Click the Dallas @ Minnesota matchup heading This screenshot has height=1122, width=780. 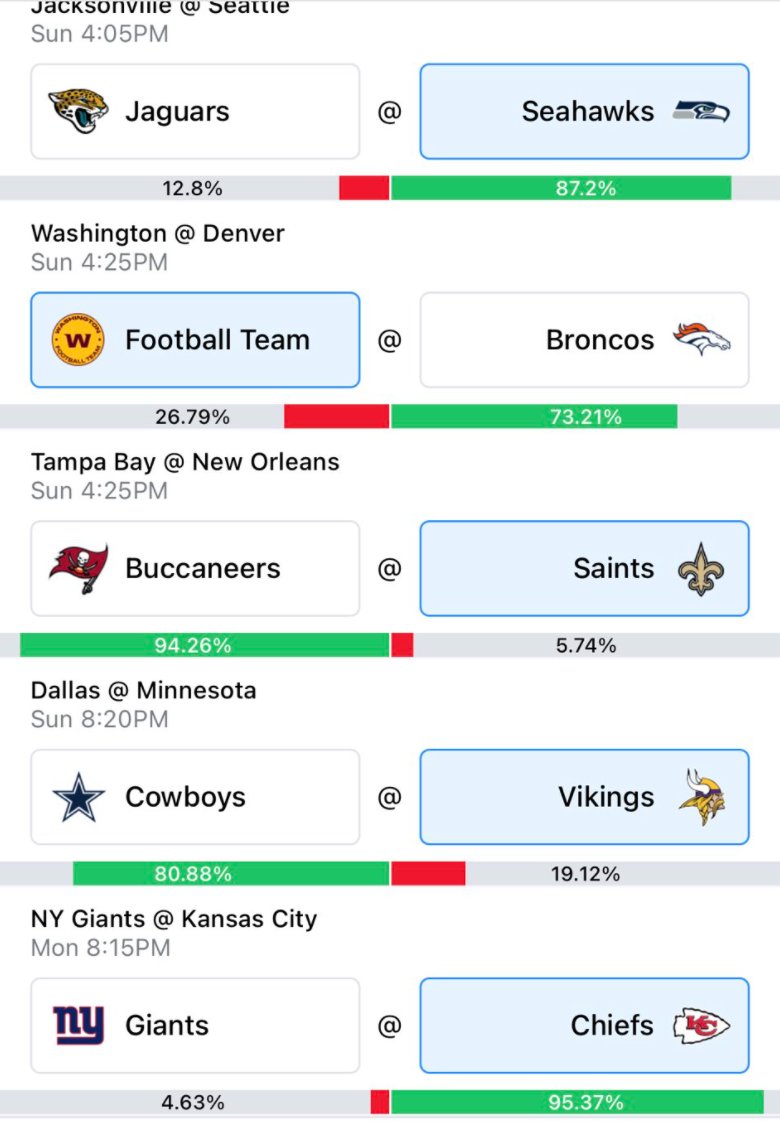[x=144, y=691]
